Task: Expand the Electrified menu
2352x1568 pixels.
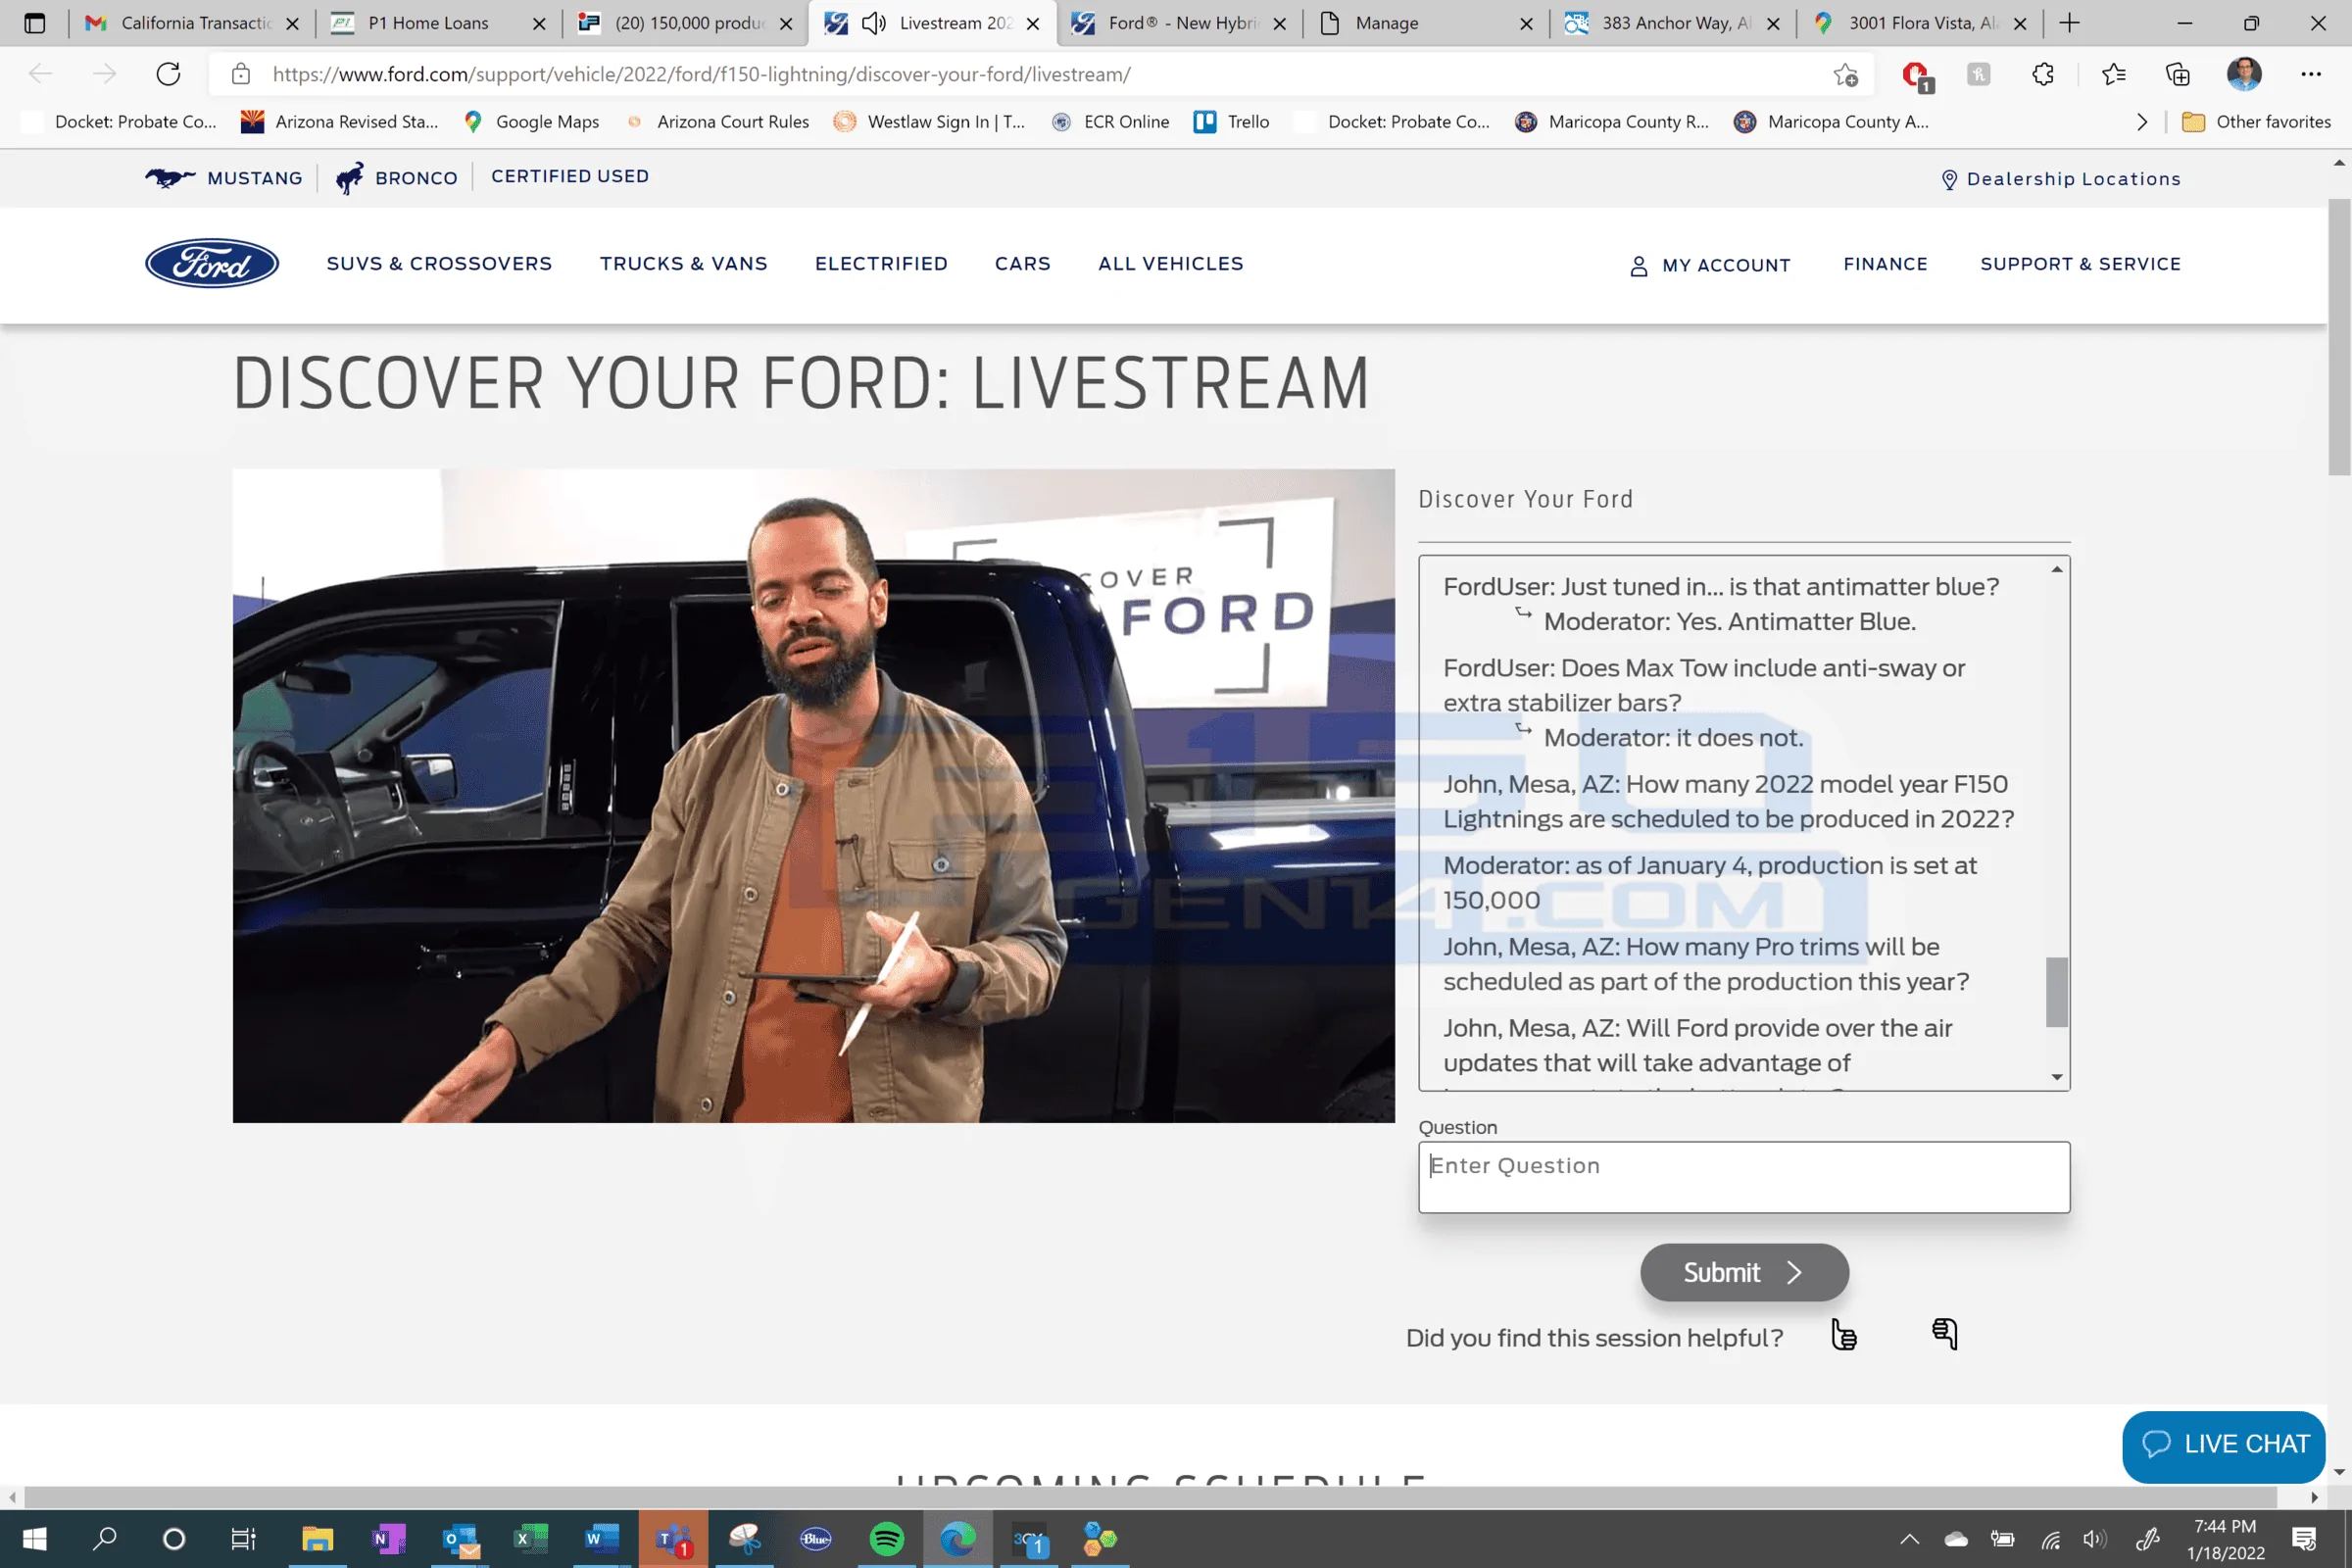Action: [x=881, y=263]
